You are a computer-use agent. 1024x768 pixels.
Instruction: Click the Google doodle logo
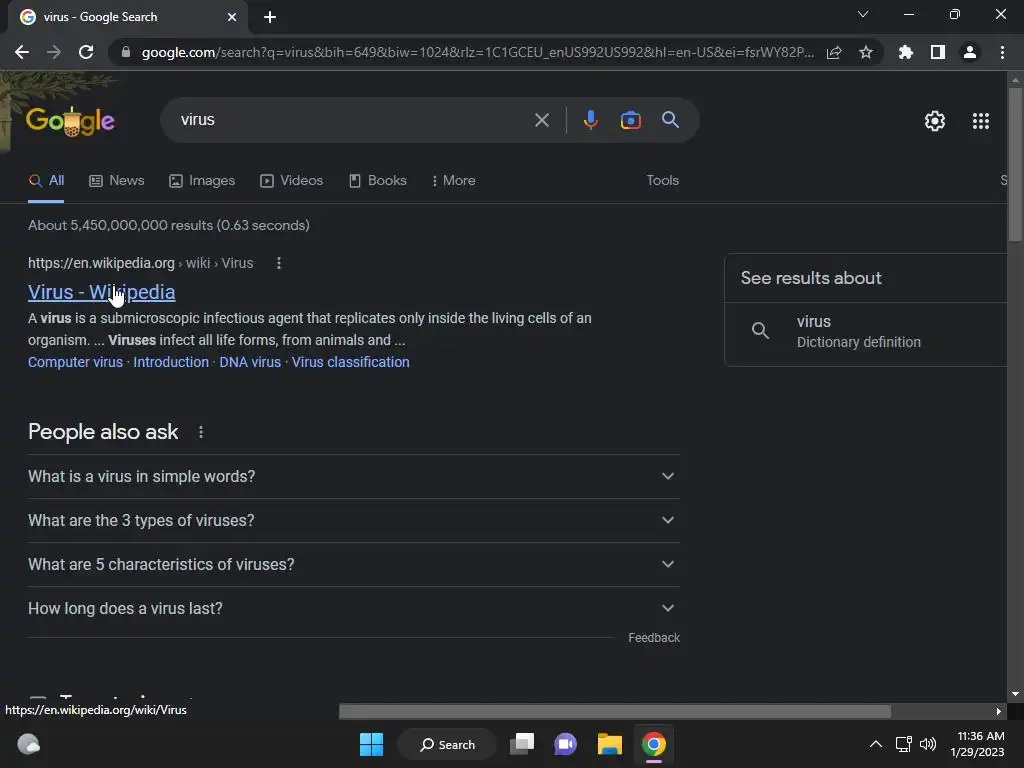(x=70, y=121)
